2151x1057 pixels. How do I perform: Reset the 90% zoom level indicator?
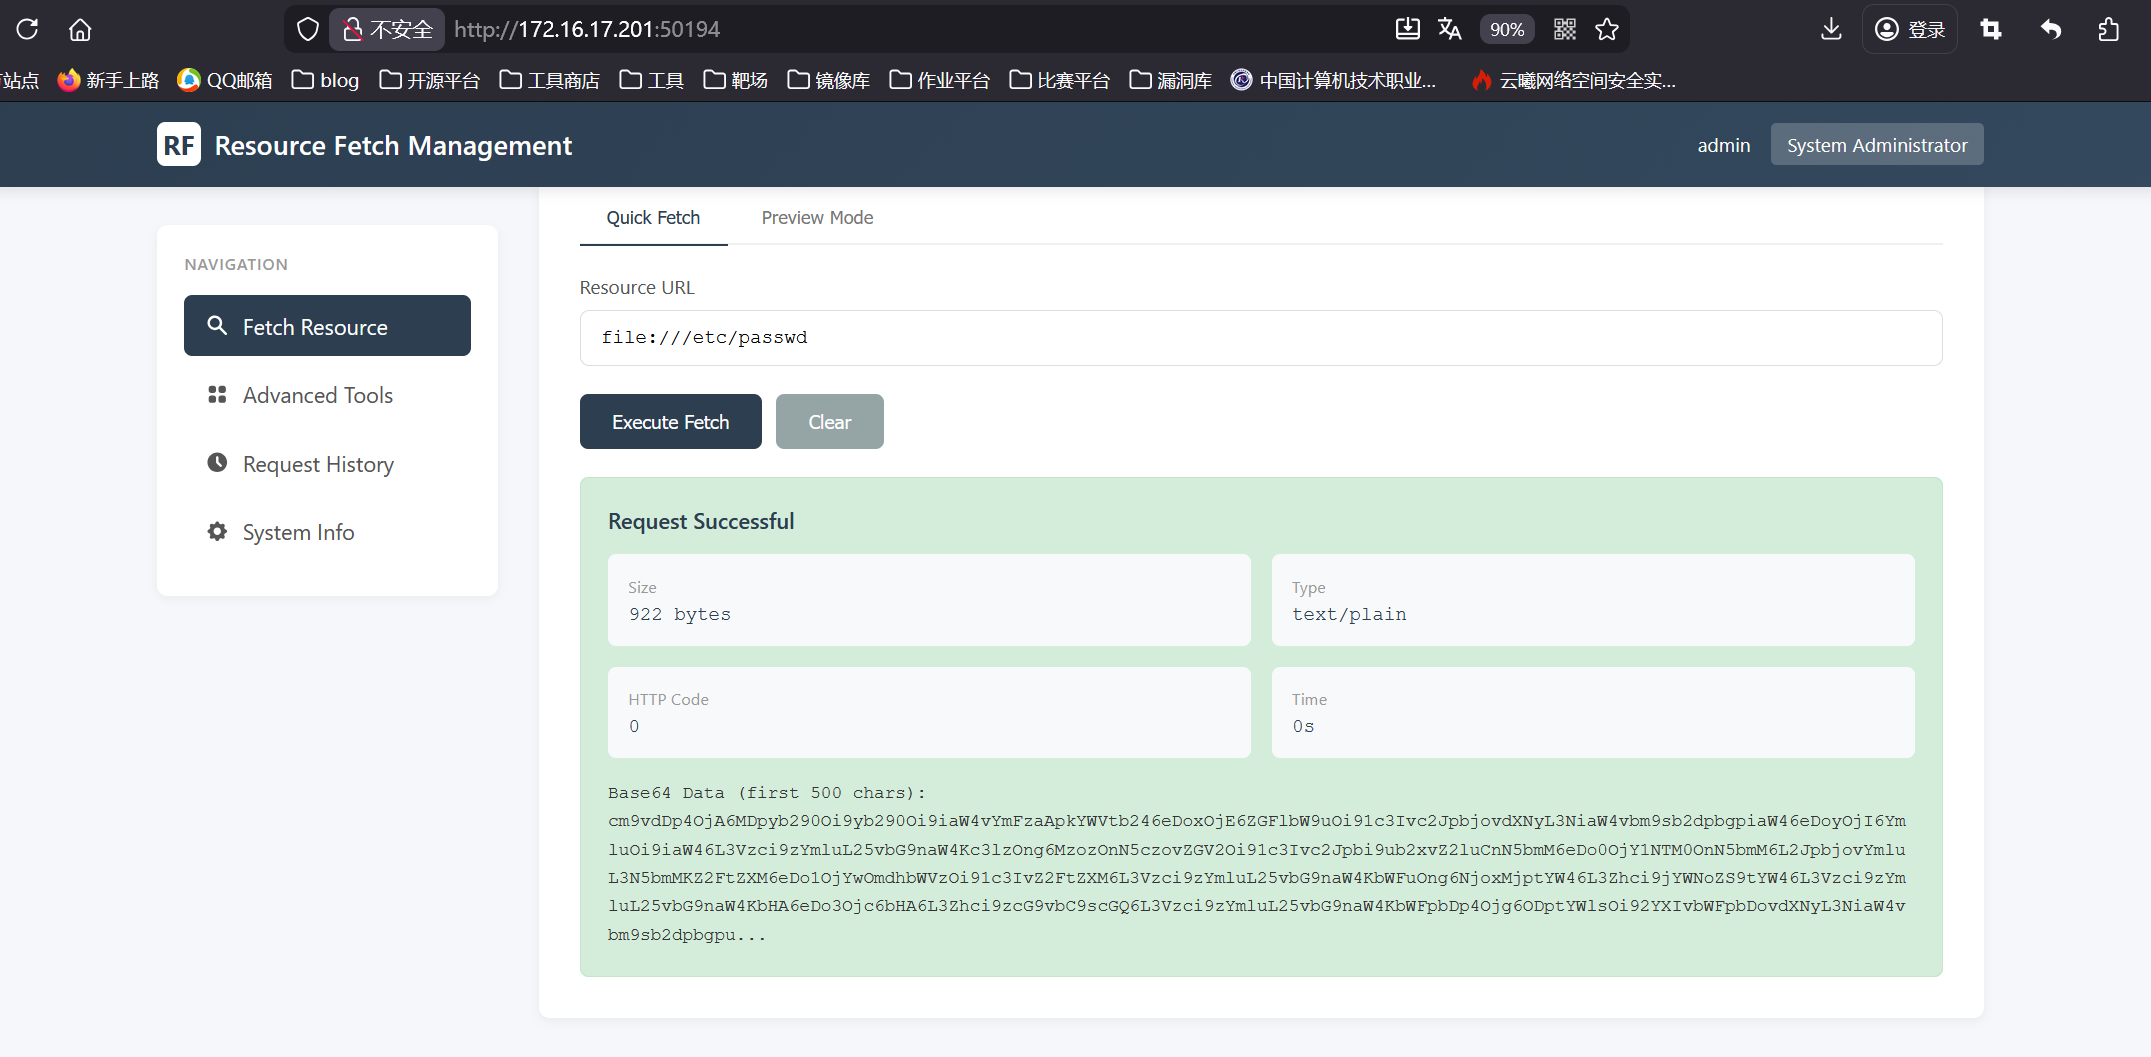tap(1507, 29)
